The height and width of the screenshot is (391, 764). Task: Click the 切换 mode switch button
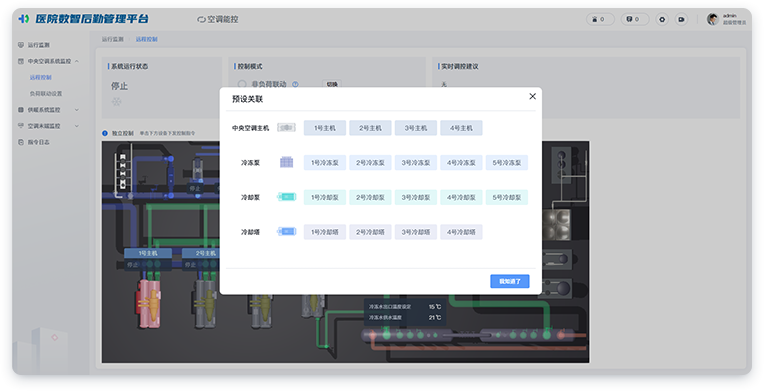[x=332, y=84]
